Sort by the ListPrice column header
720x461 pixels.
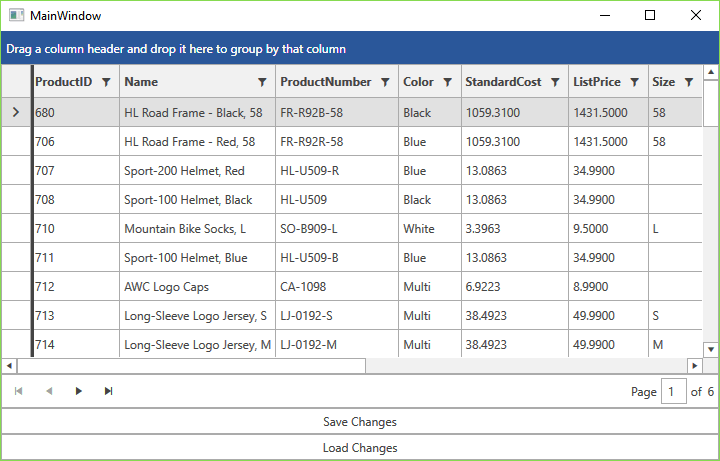click(x=597, y=82)
